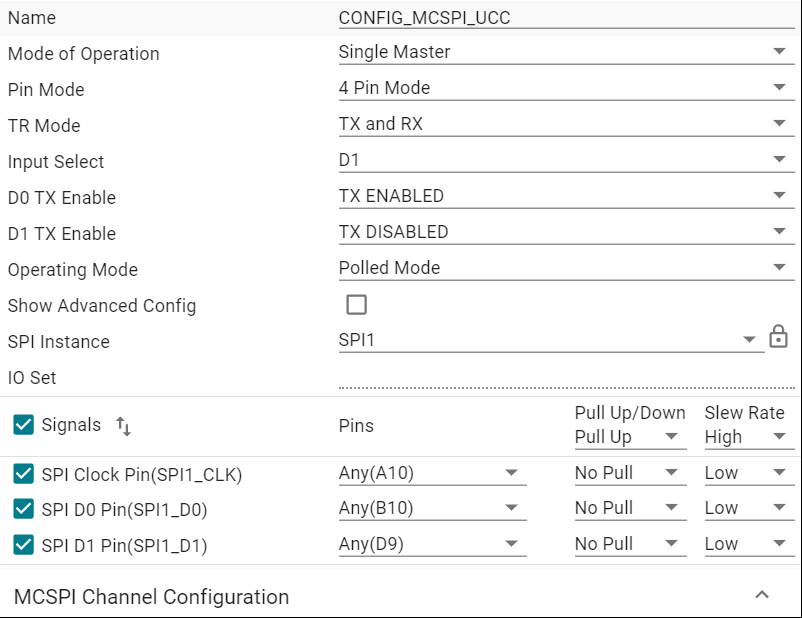Uncheck the SPI D0 Pin signal
This screenshot has width=802, height=618.
coord(22,508)
